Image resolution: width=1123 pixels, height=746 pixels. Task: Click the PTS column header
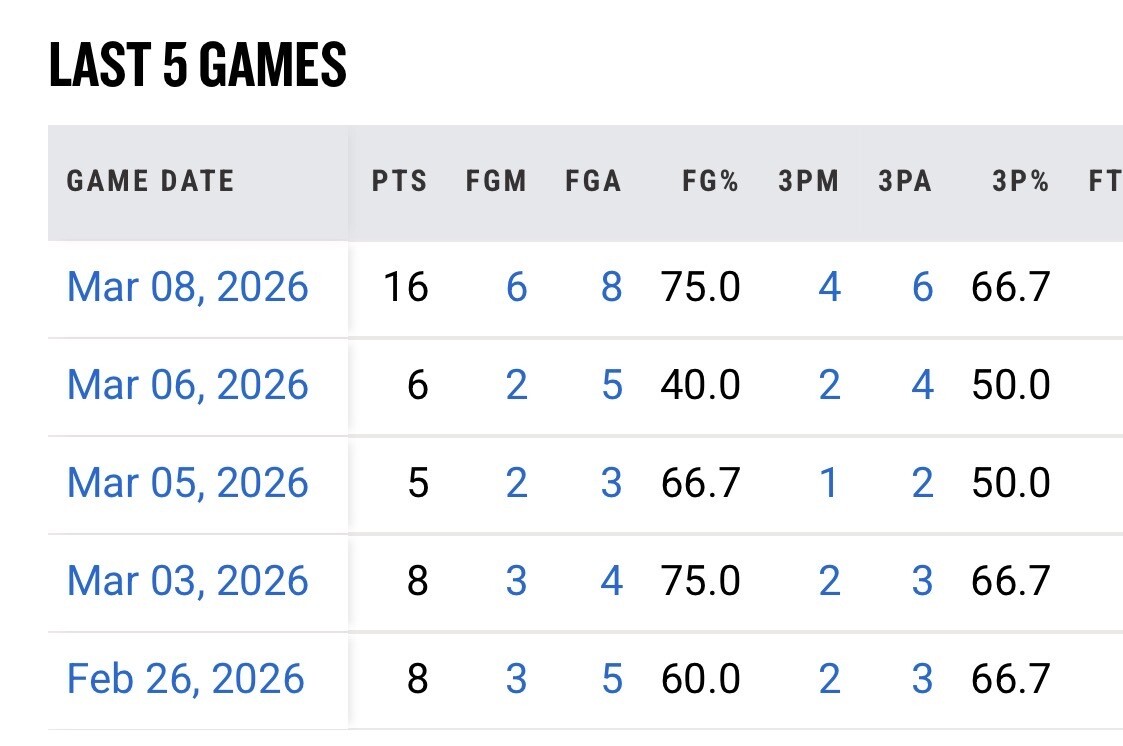[399, 182]
